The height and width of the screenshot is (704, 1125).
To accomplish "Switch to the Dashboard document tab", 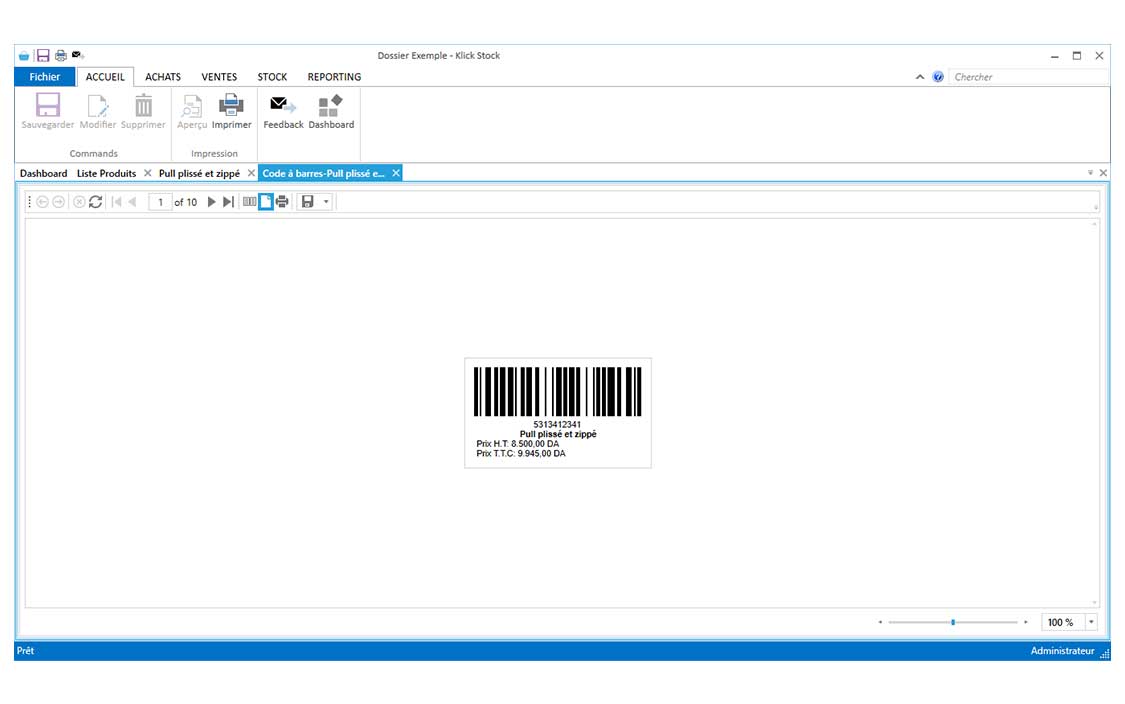I will click(x=43, y=174).
